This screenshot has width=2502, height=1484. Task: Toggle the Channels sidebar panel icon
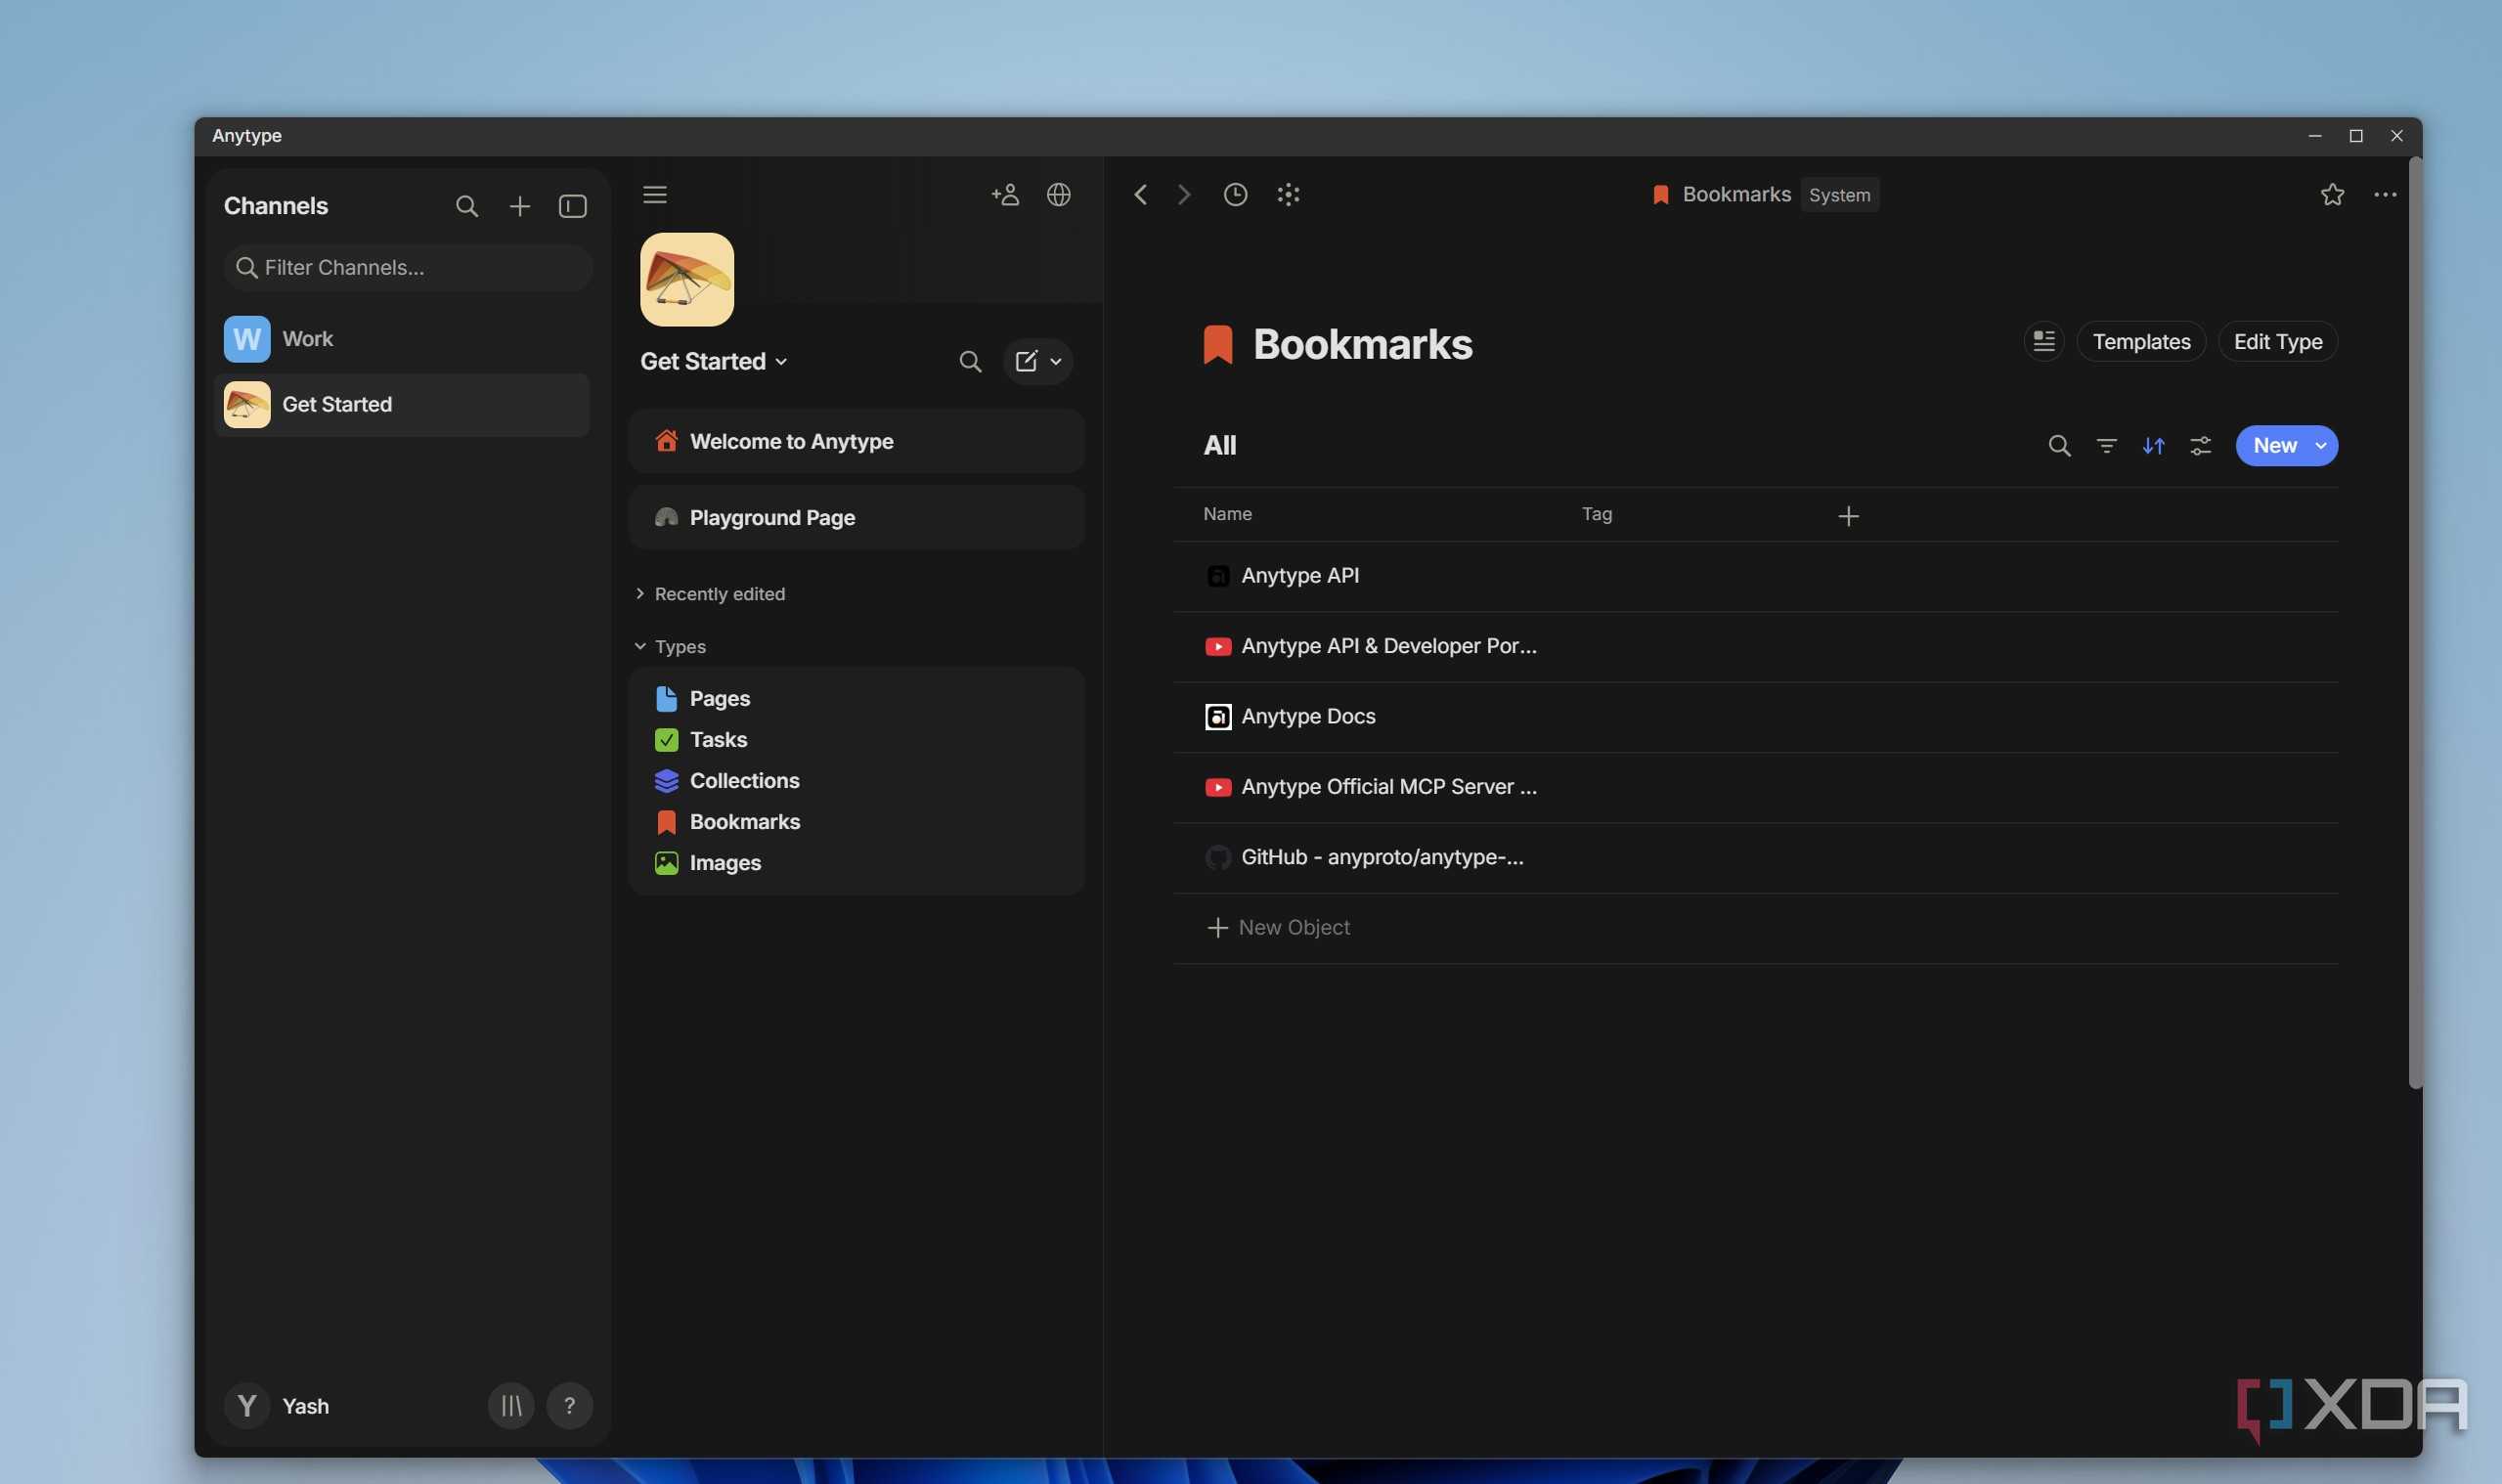pyautogui.click(x=572, y=206)
